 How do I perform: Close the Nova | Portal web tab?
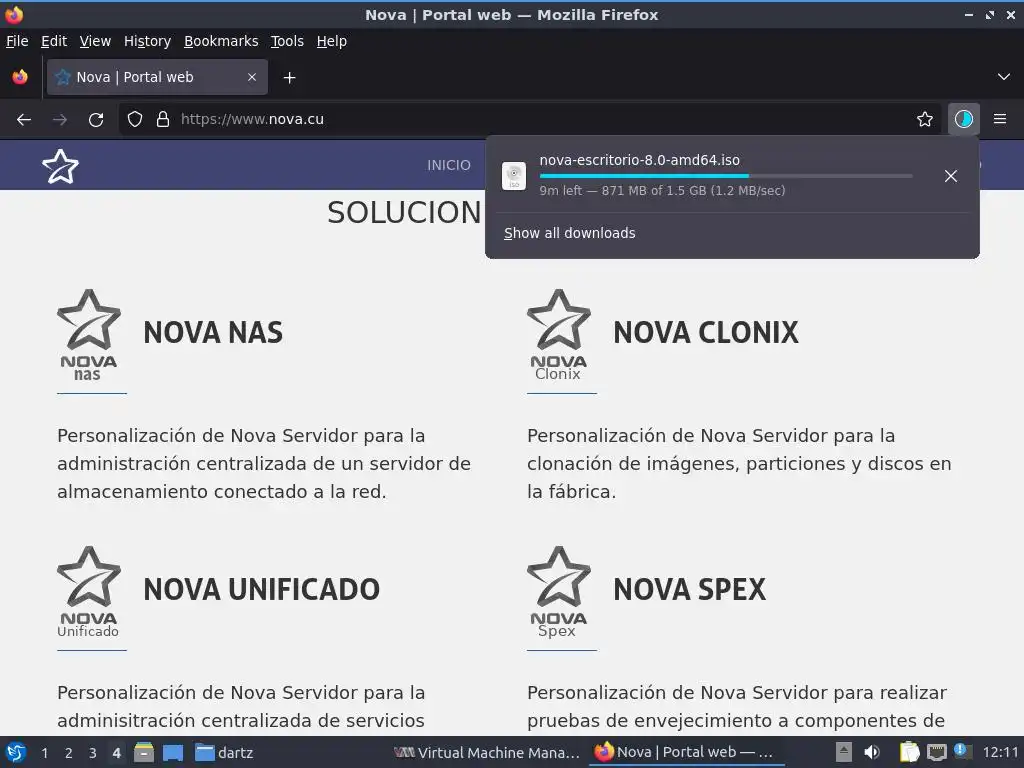tap(252, 77)
